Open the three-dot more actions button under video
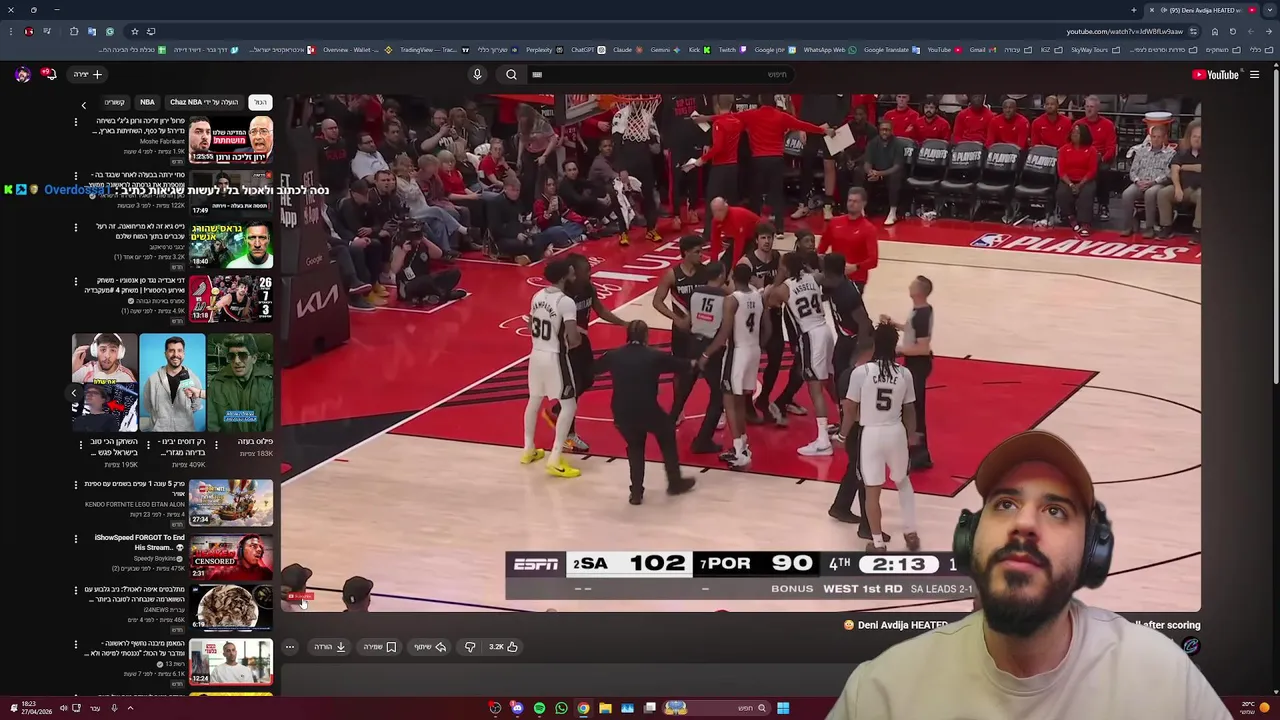Viewport: 1280px width, 720px height. click(290, 647)
